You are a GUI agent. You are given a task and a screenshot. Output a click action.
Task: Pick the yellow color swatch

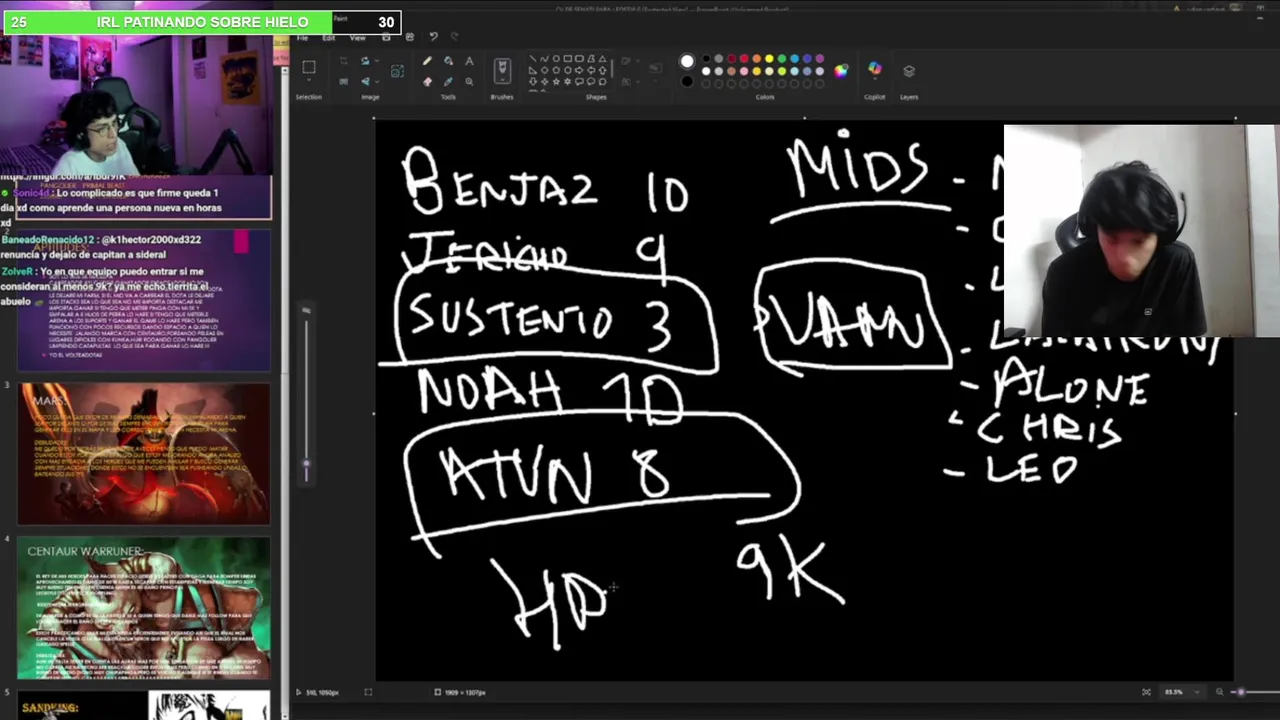pyautogui.click(x=769, y=58)
